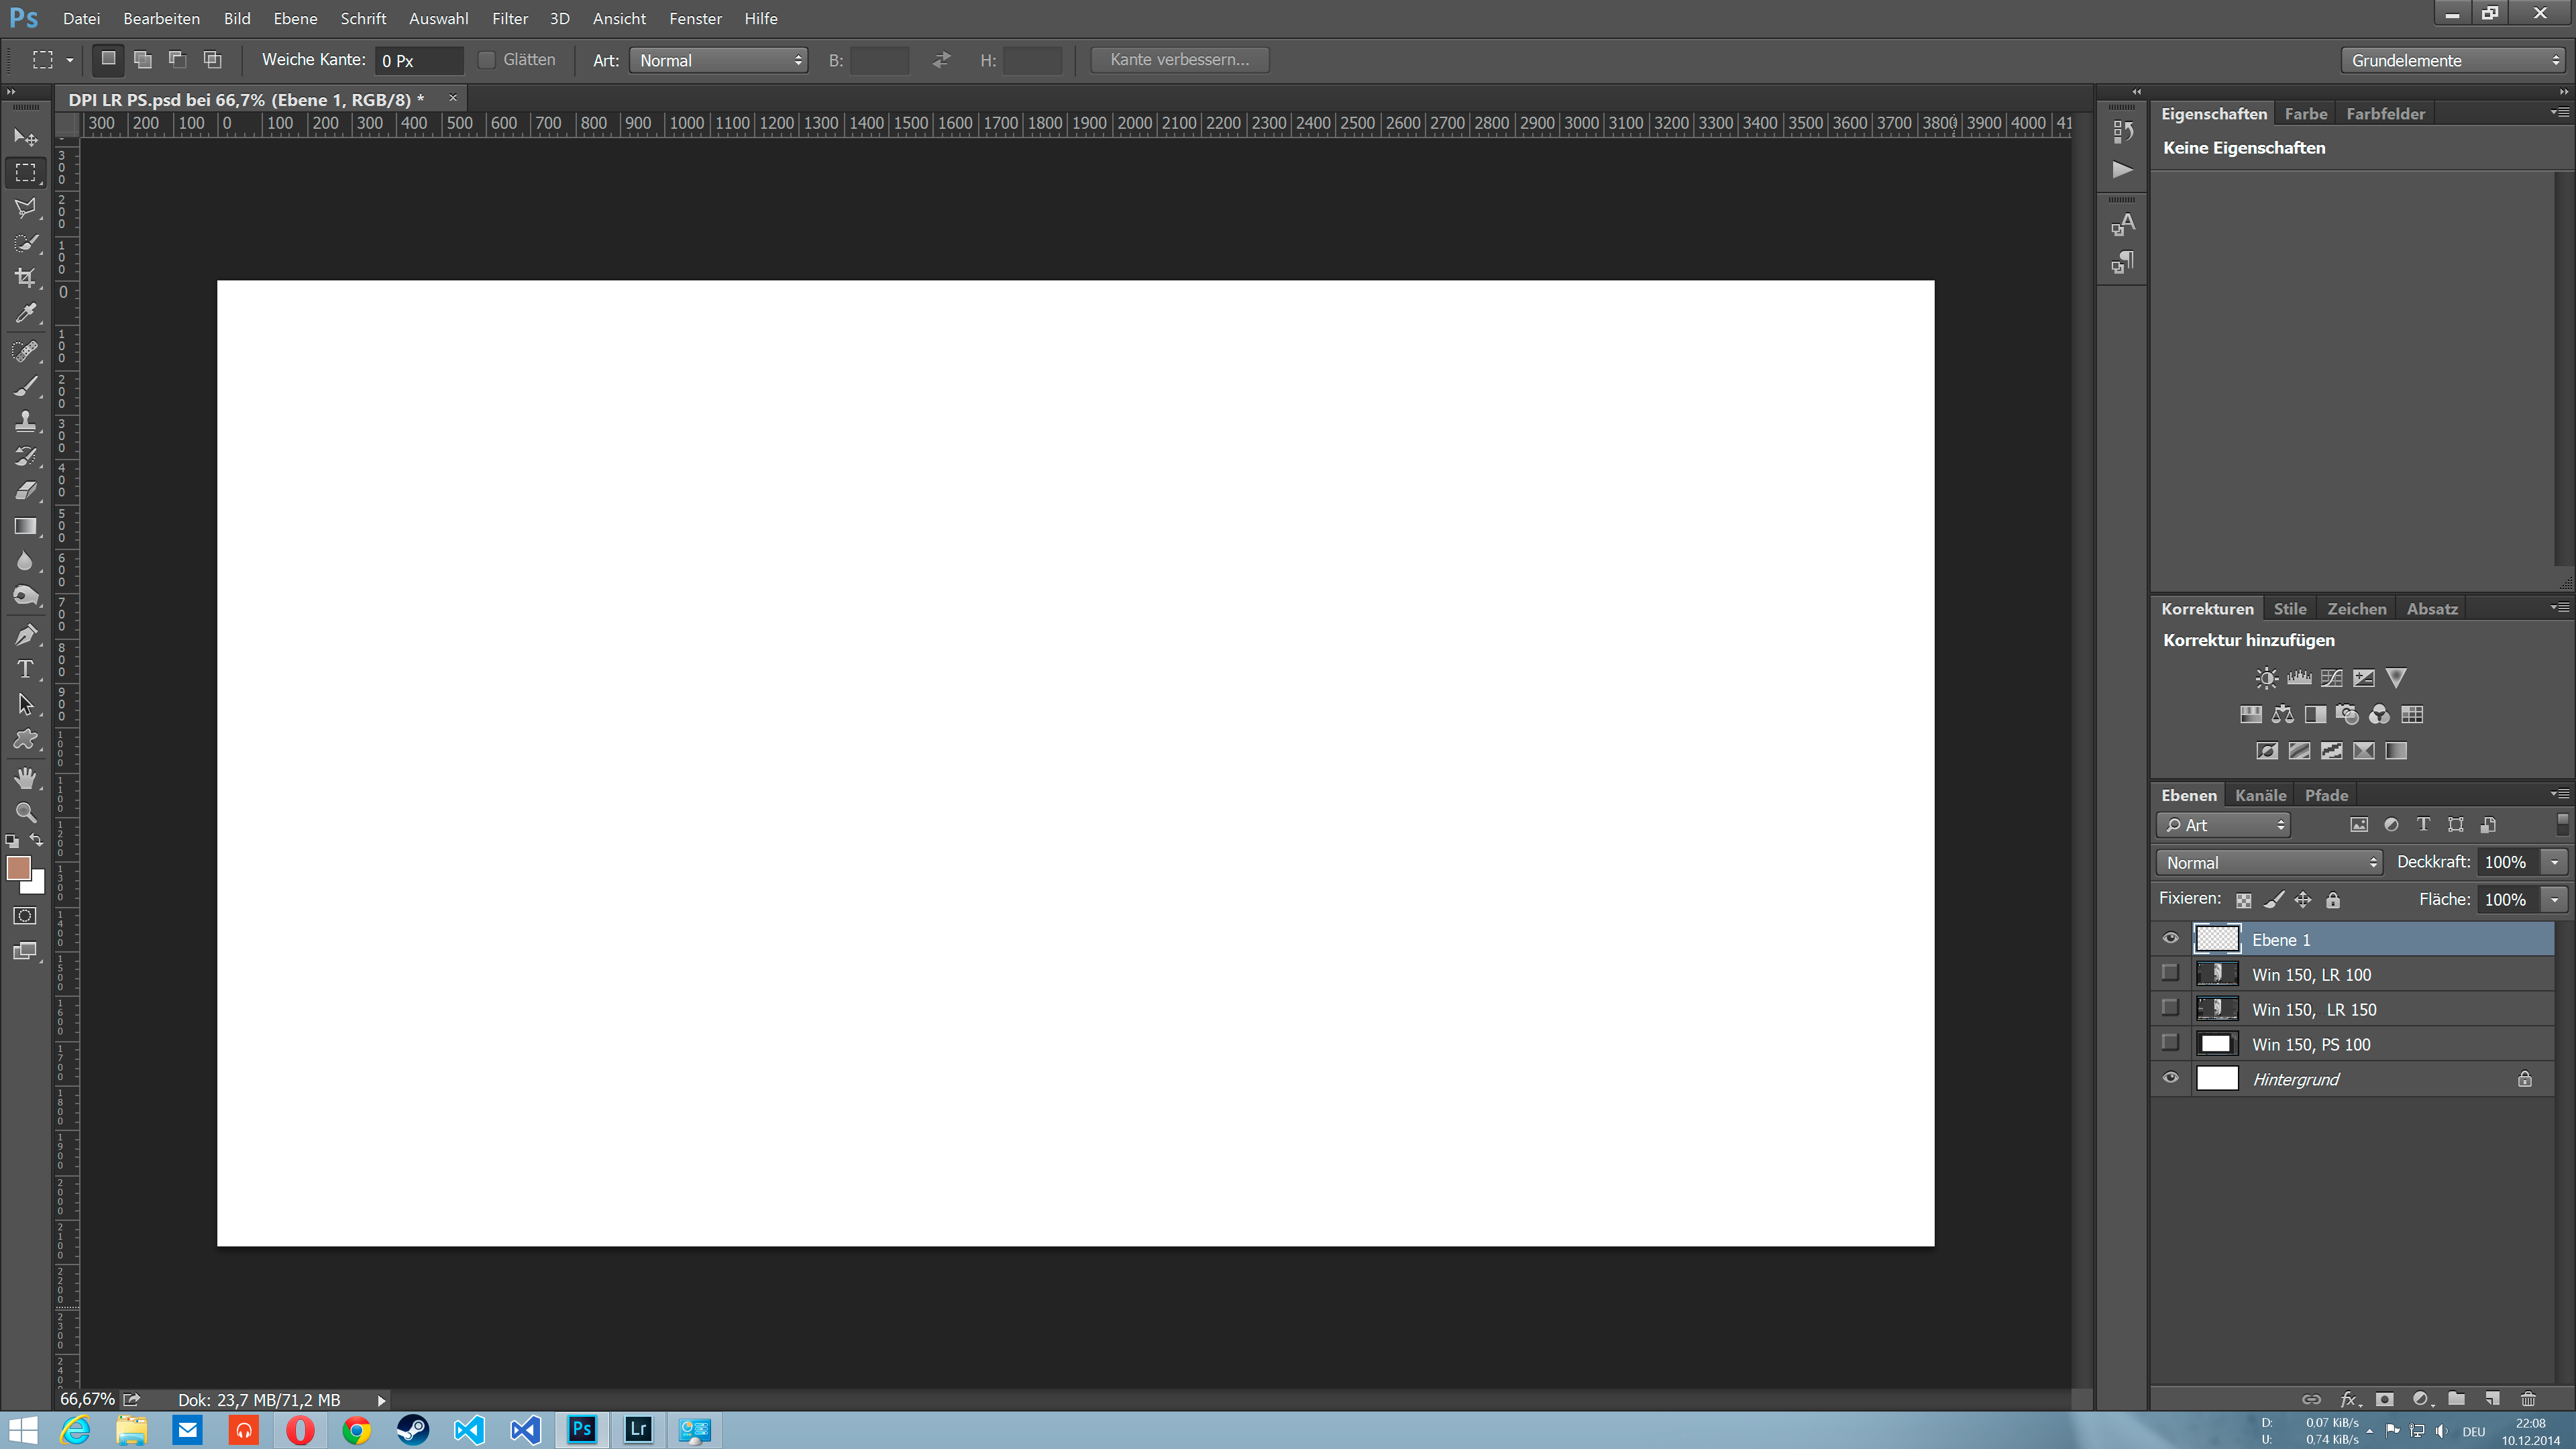Image resolution: width=2576 pixels, height=1449 pixels.
Task: Pick the Zoom magnifier tool
Action: click(26, 812)
